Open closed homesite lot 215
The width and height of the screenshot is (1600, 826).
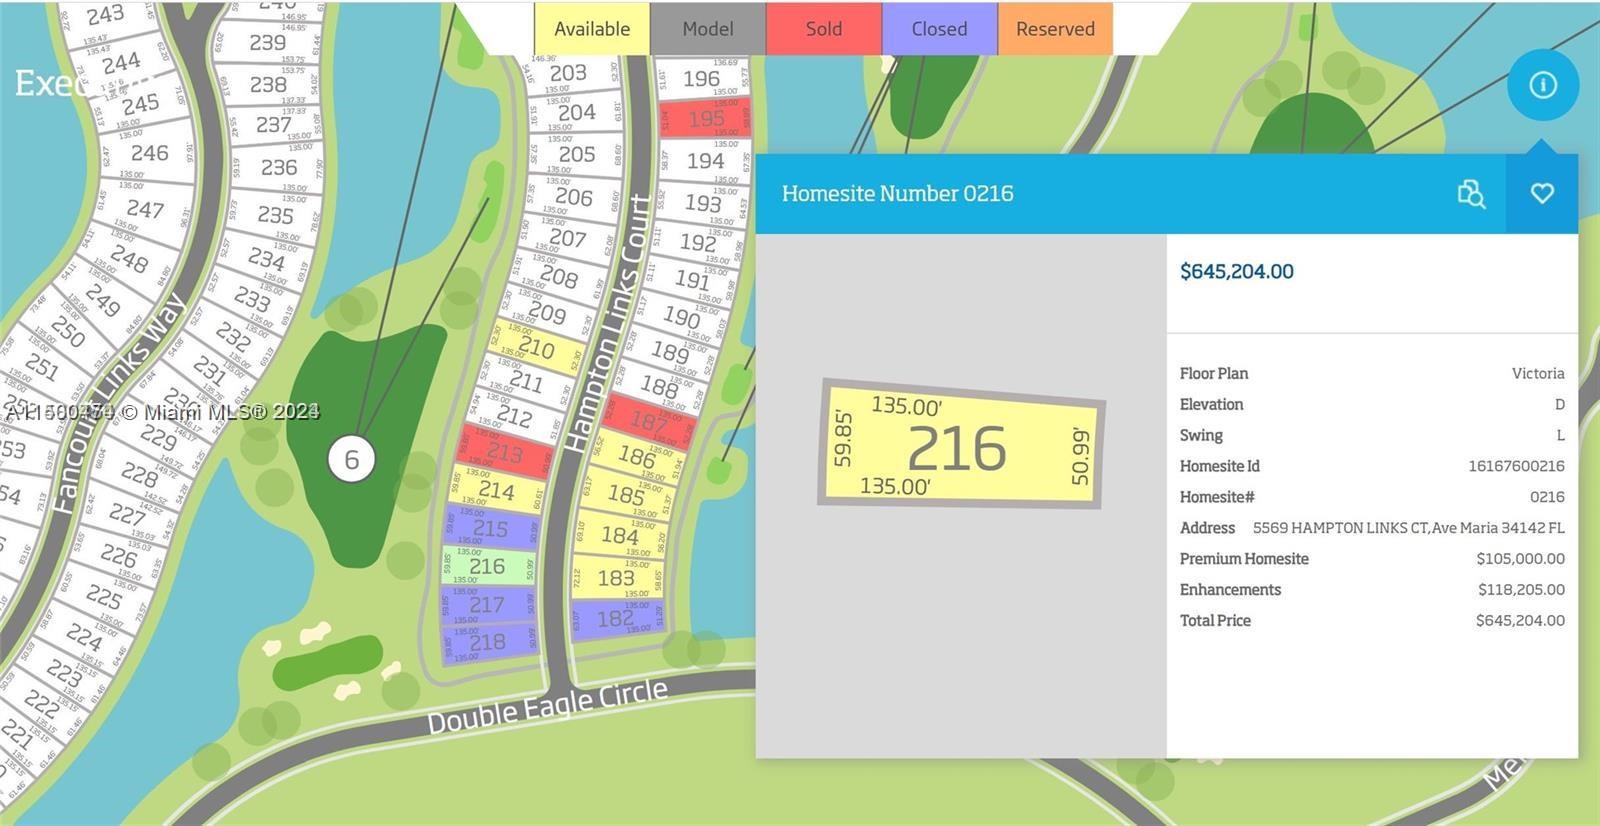(x=490, y=527)
